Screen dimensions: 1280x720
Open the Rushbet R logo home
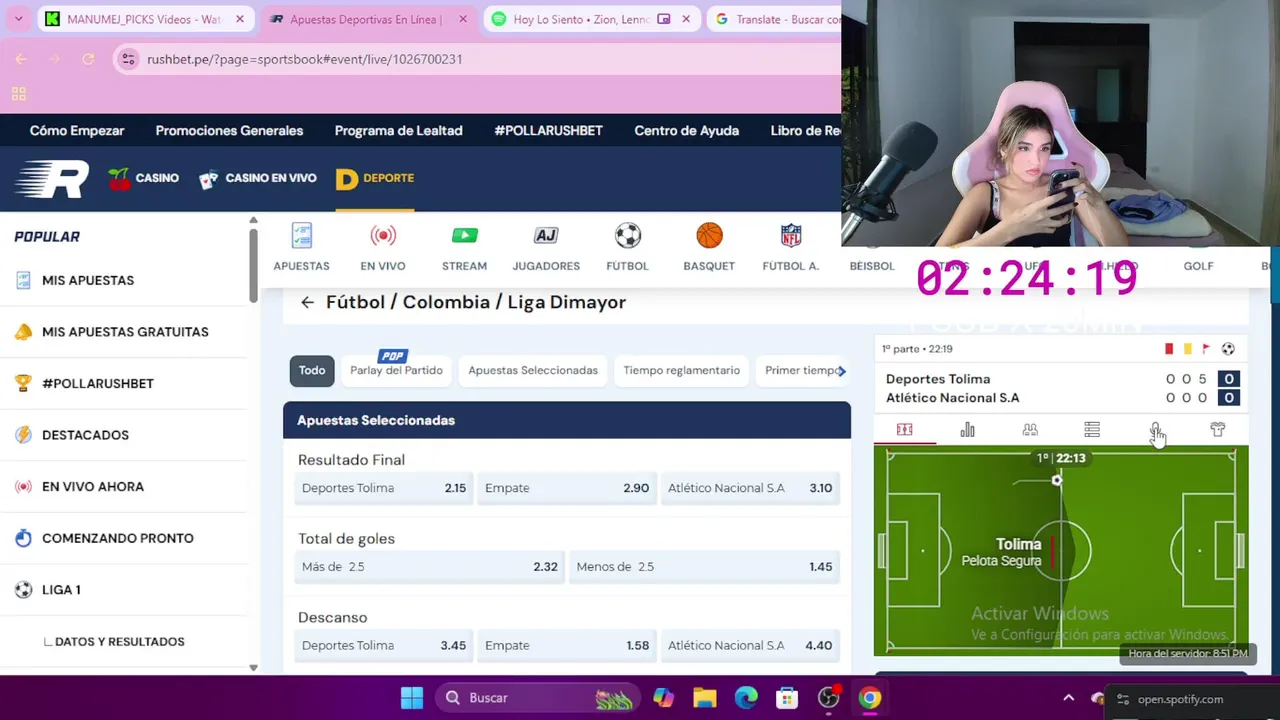click(x=52, y=180)
